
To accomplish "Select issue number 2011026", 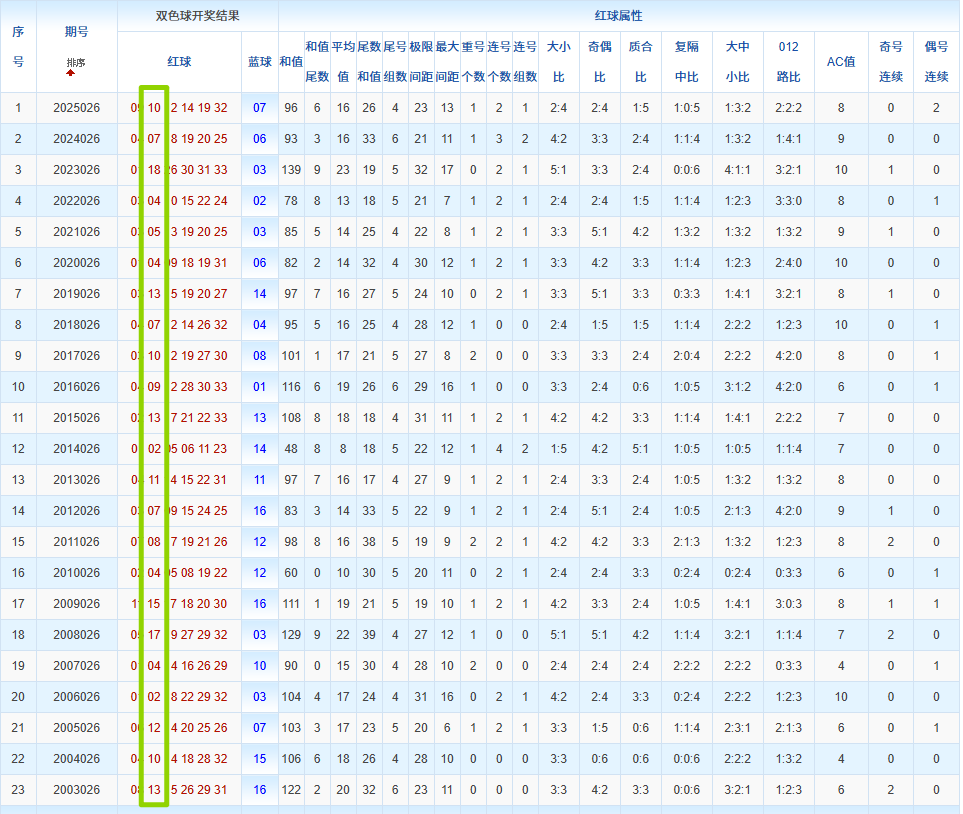I will [76, 542].
